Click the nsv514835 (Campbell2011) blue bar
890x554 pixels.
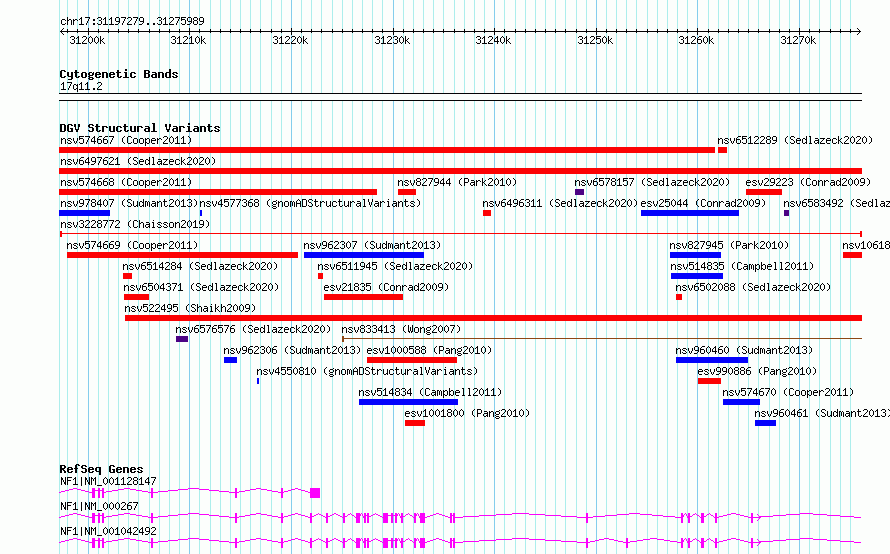coord(696,276)
